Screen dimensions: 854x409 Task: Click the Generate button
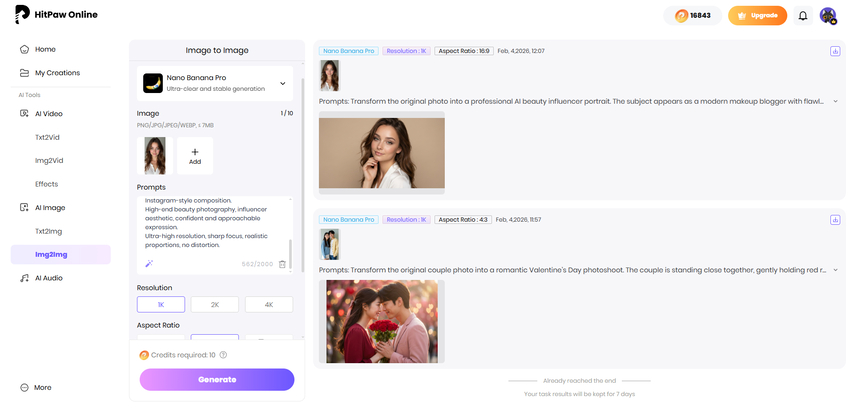[x=217, y=380]
